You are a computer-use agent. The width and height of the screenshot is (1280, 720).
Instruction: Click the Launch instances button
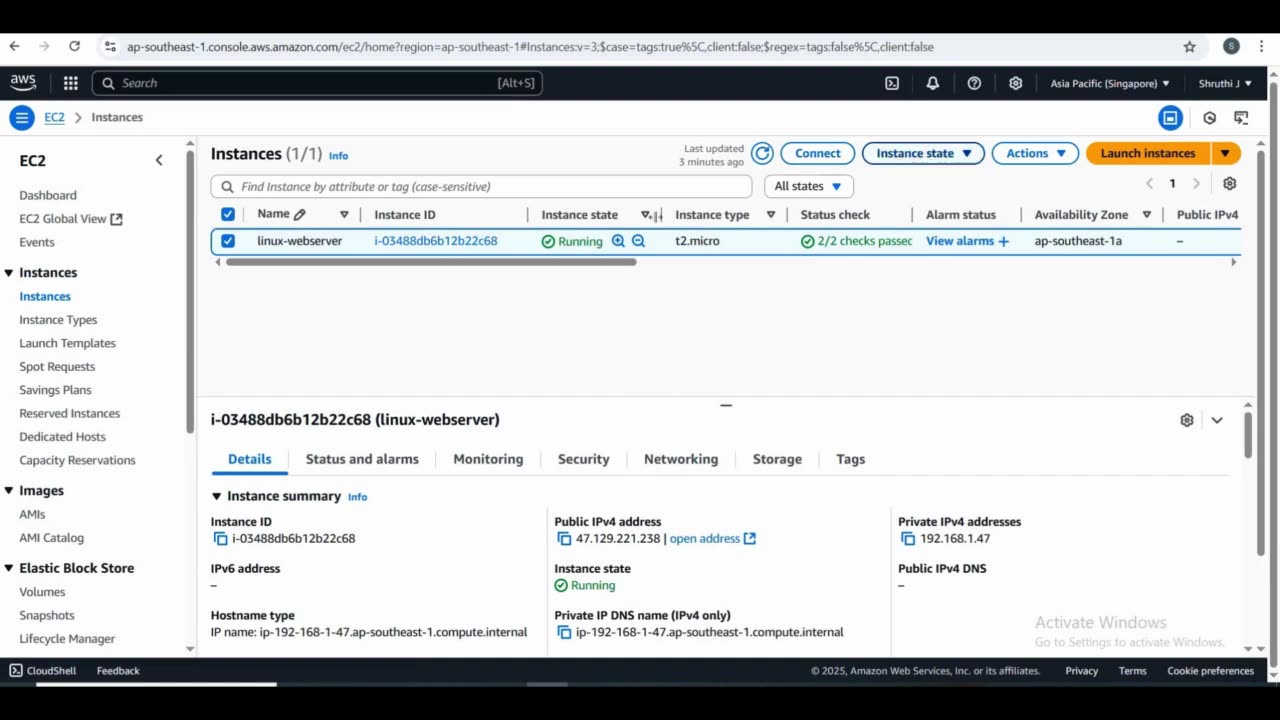coord(1148,154)
